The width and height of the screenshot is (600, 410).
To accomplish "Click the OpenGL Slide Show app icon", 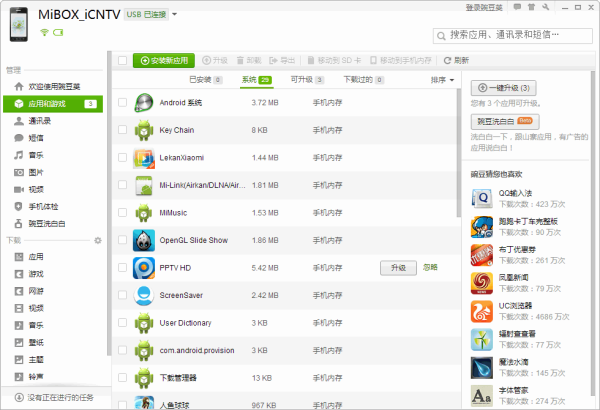I will pyautogui.click(x=143, y=240).
